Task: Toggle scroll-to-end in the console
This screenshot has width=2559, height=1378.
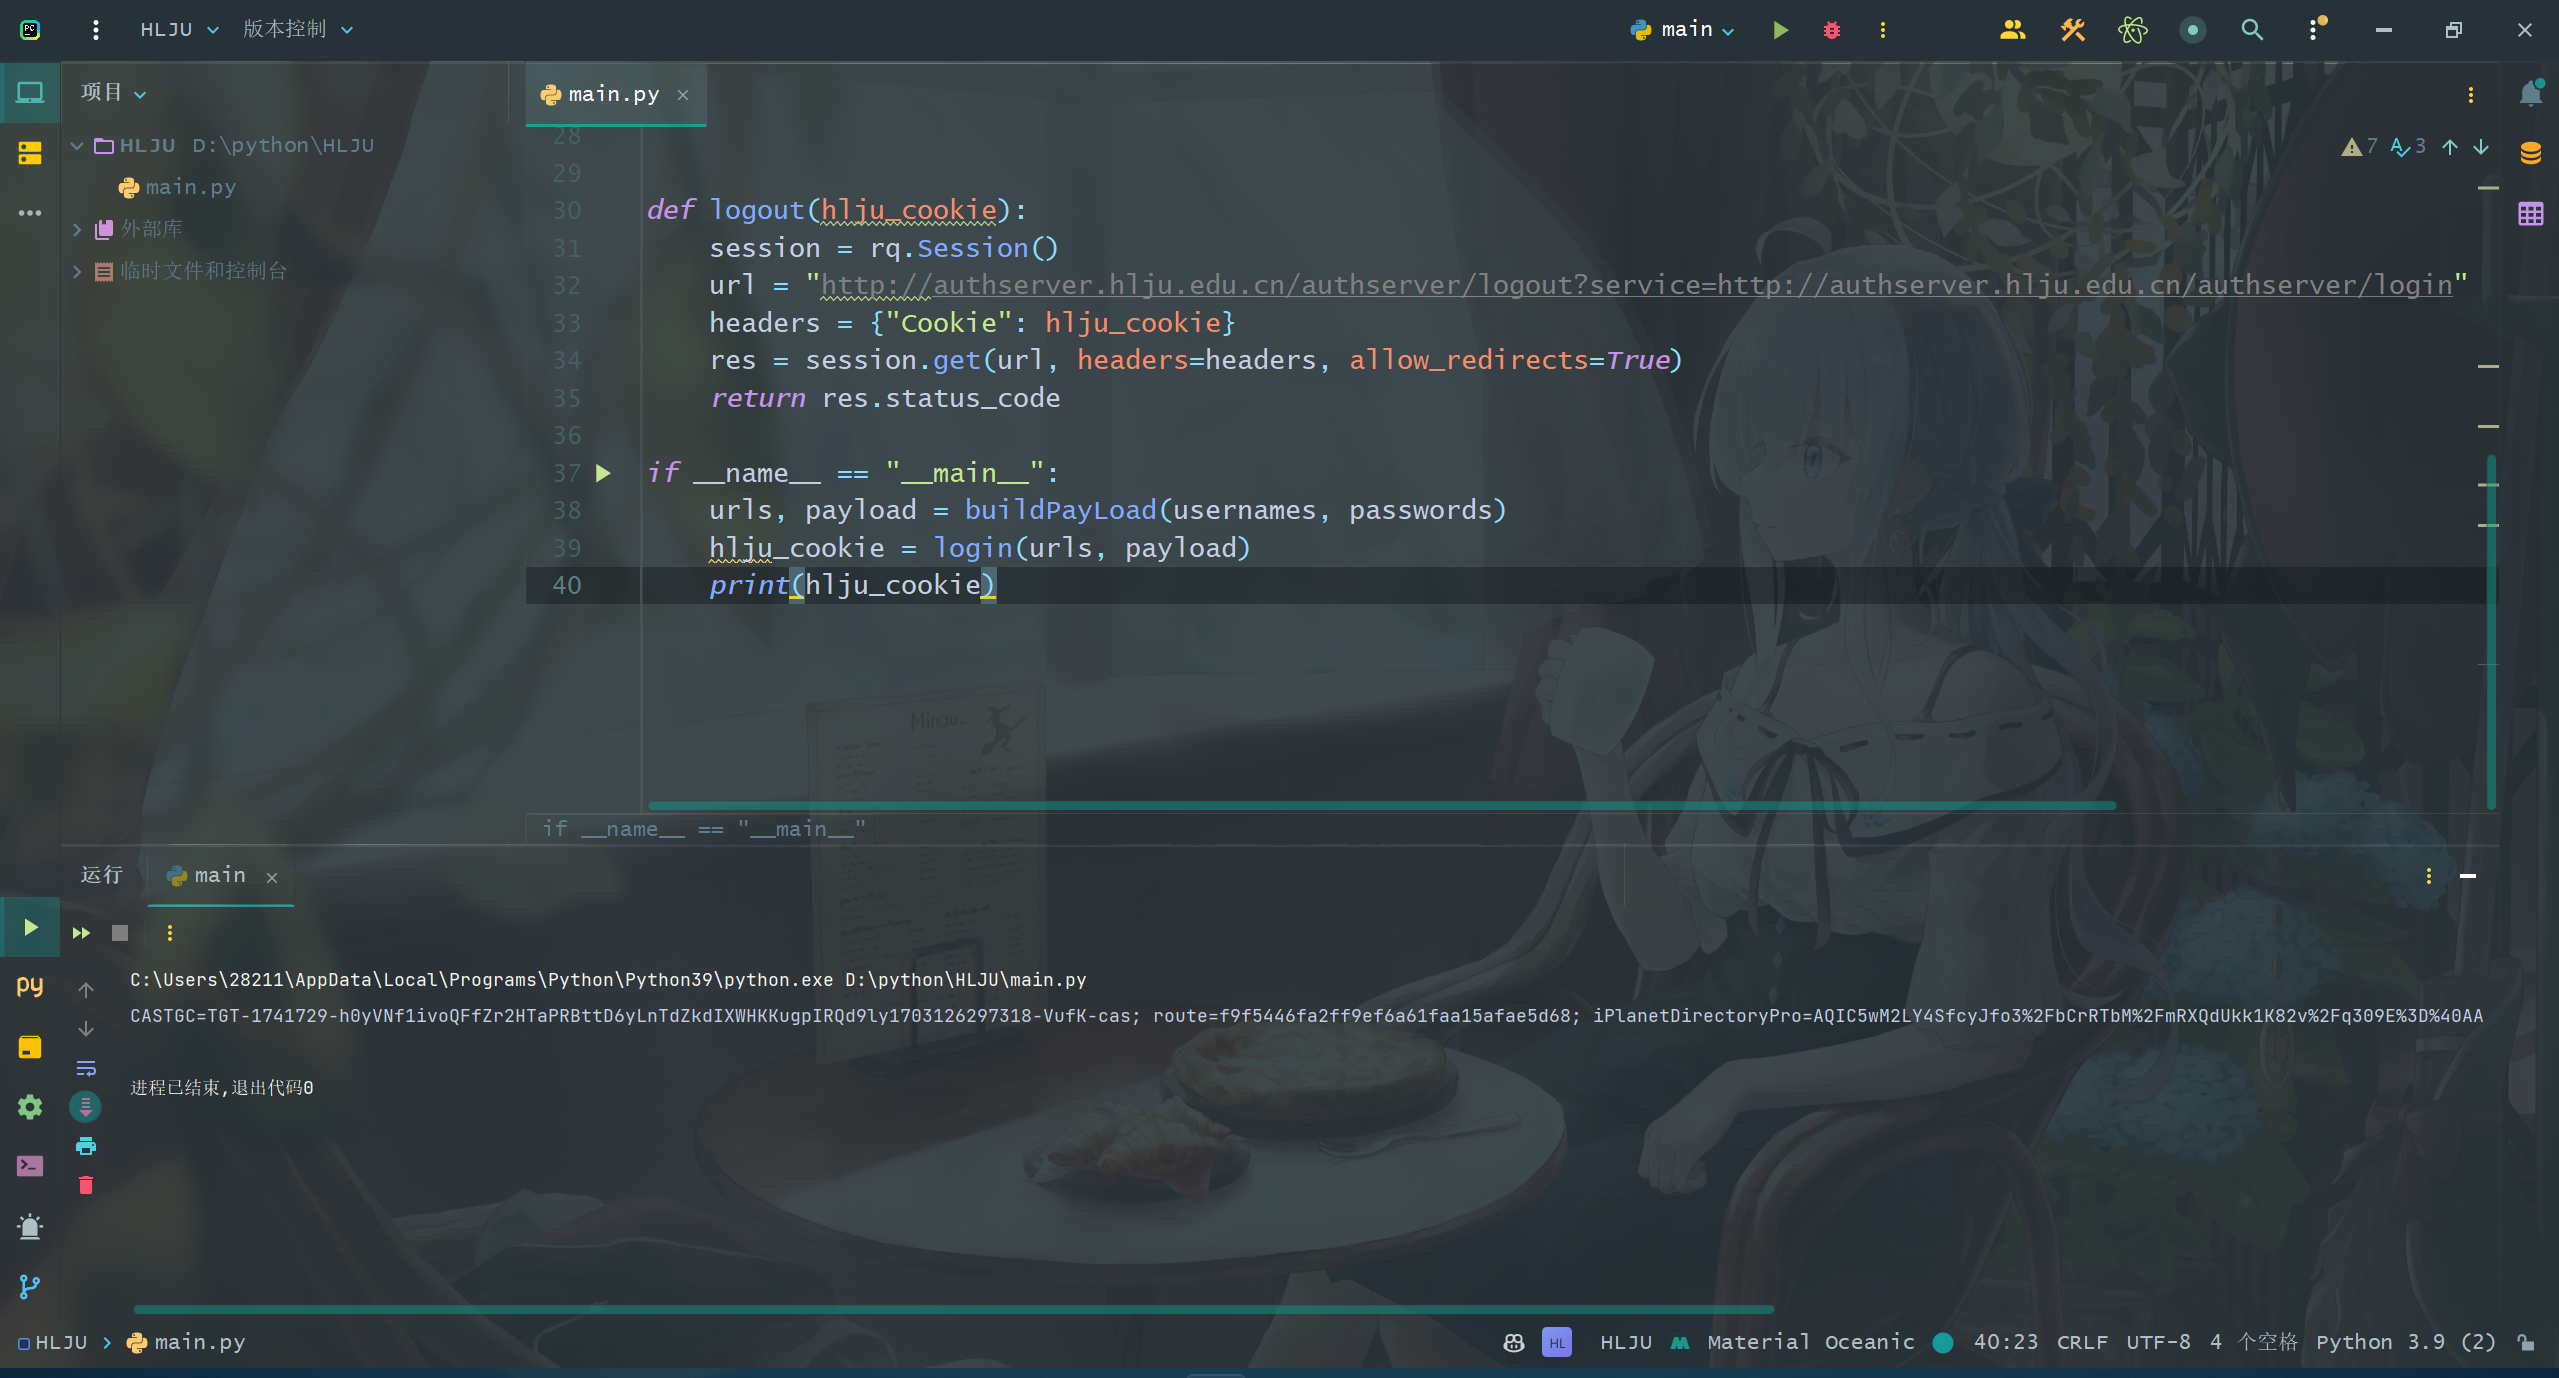Action: (86, 1107)
